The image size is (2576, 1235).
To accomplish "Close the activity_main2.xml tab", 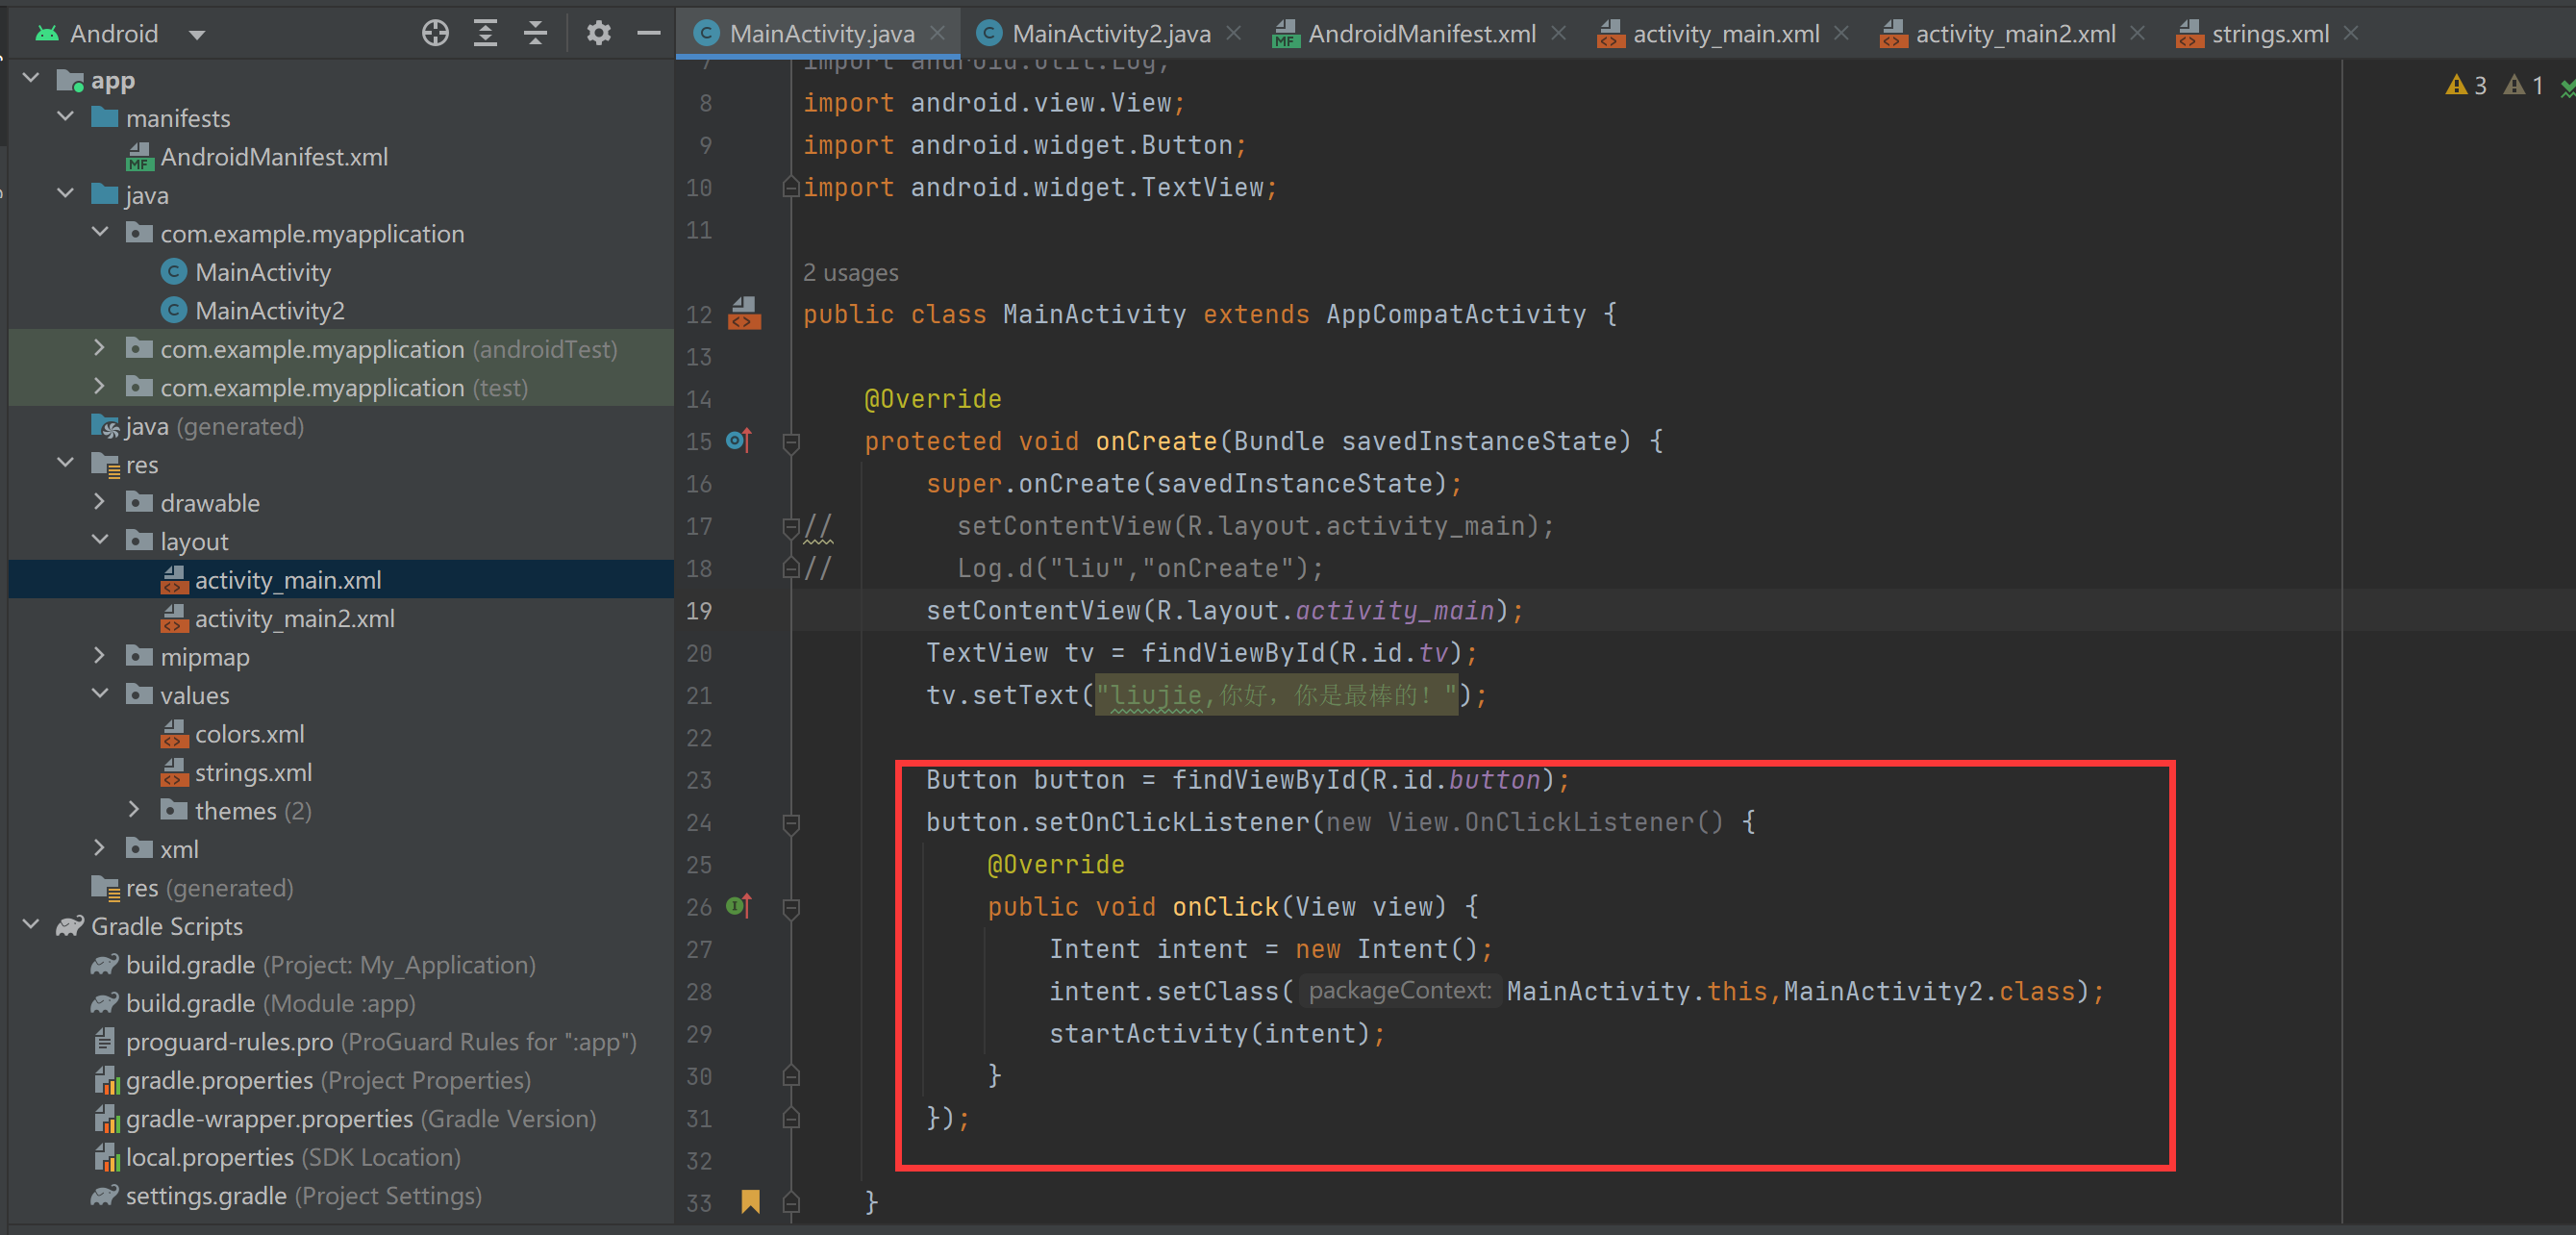I will coord(2137,33).
